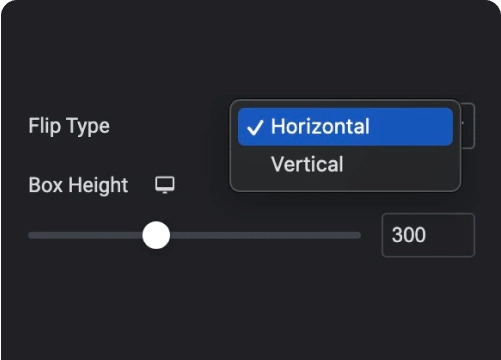Click the checkmark beside Horizontal
Image resolution: width=501 pixels, height=360 pixels.
255,127
